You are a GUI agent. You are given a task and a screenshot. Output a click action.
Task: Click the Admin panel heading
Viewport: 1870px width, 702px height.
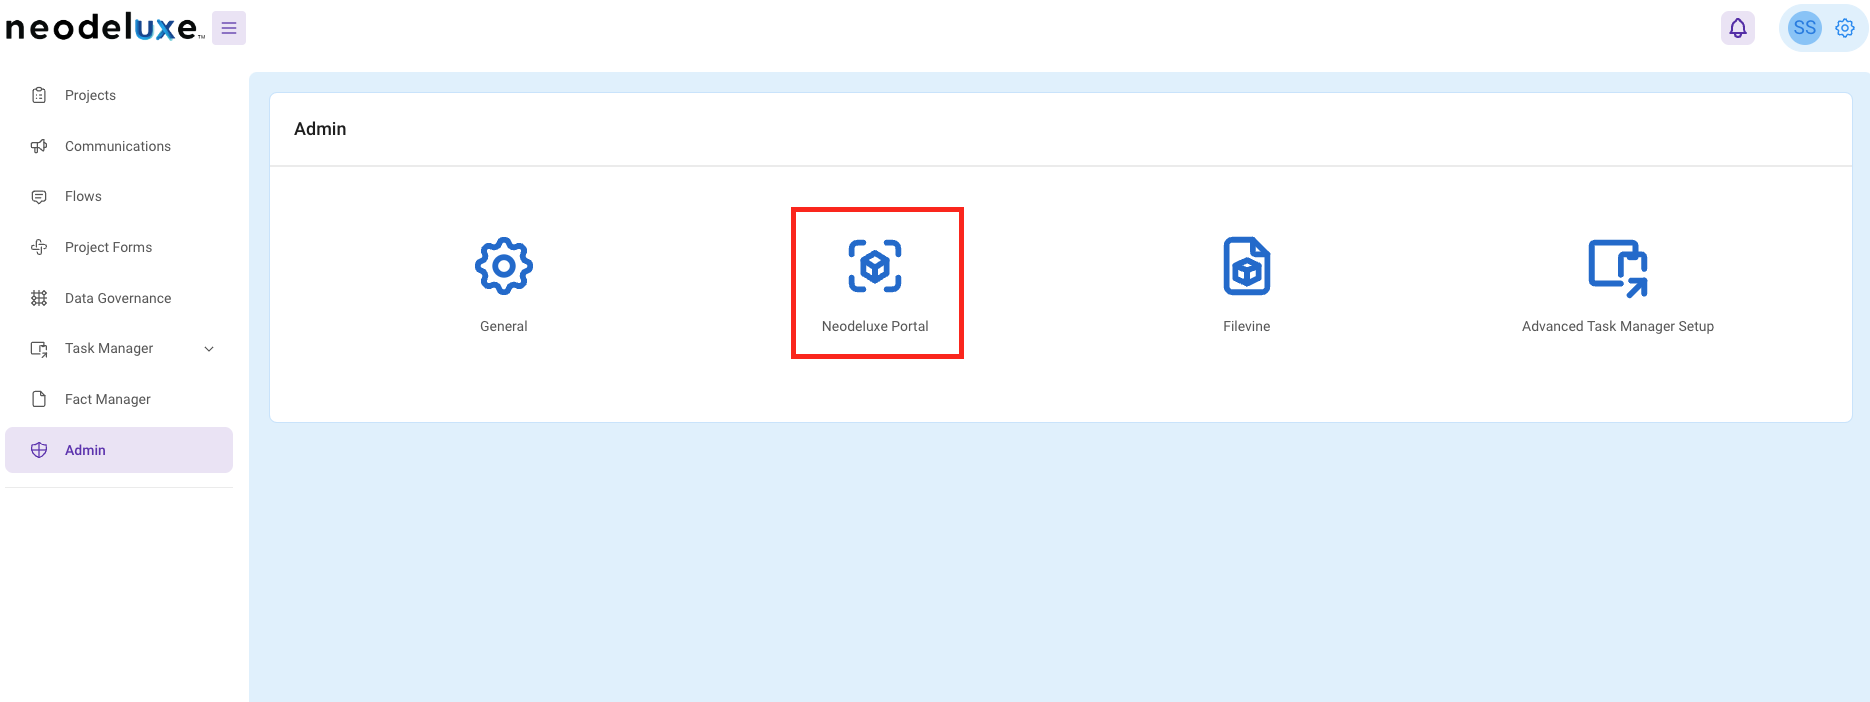(x=320, y=129)
